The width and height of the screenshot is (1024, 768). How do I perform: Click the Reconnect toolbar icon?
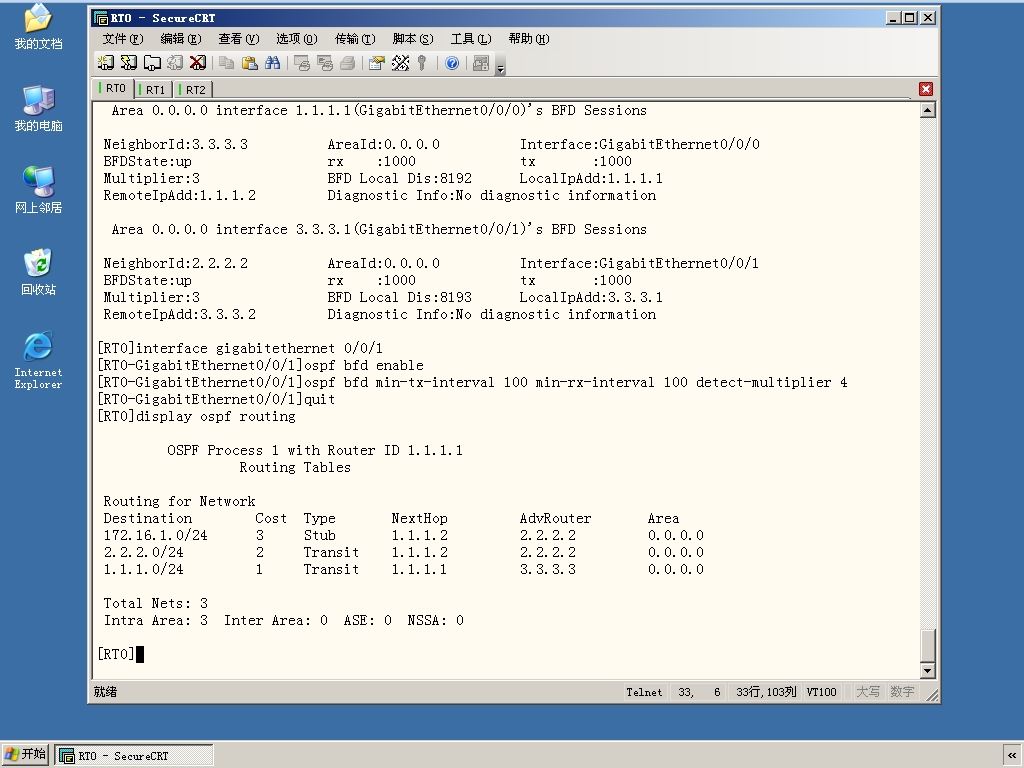click(174, 63)
